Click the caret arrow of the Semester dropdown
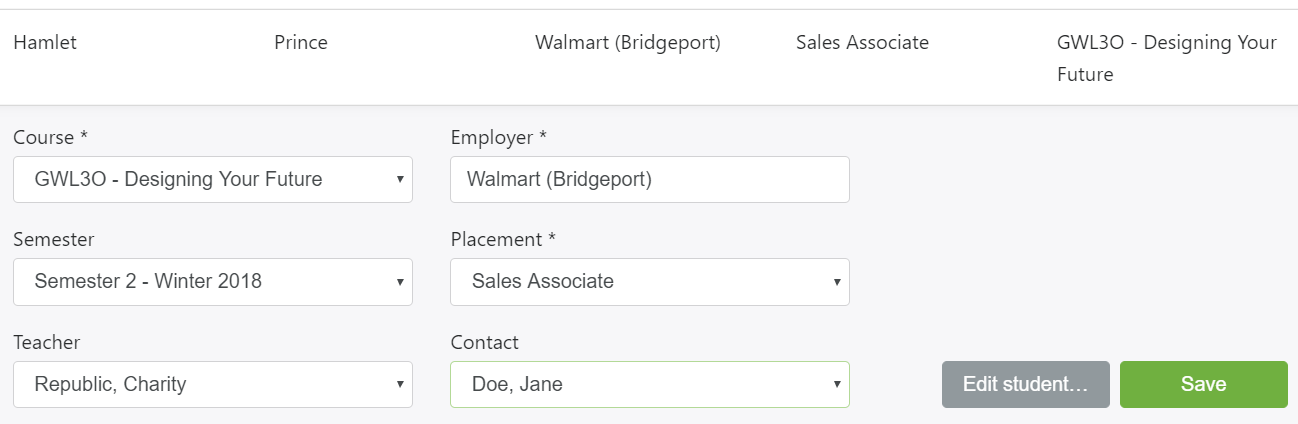 399,282
